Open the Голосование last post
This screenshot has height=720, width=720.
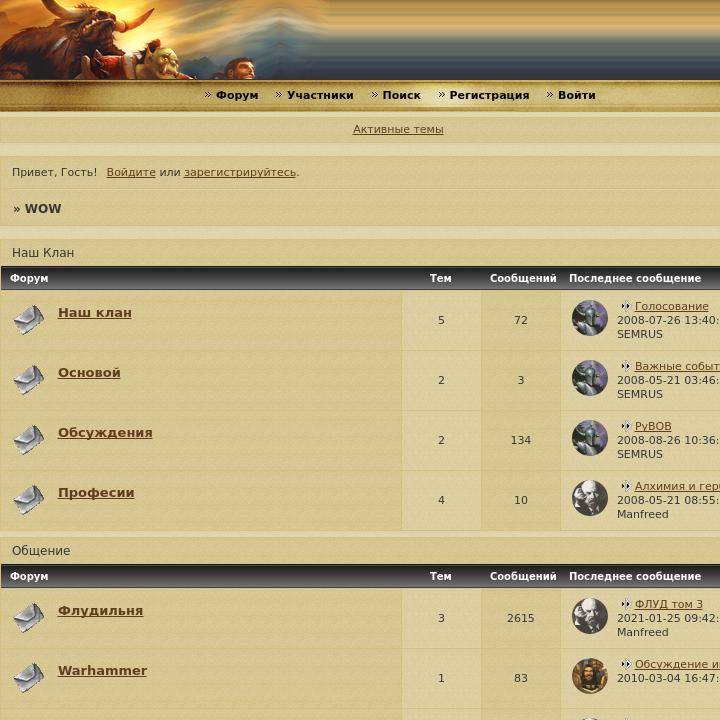point(671,306)
